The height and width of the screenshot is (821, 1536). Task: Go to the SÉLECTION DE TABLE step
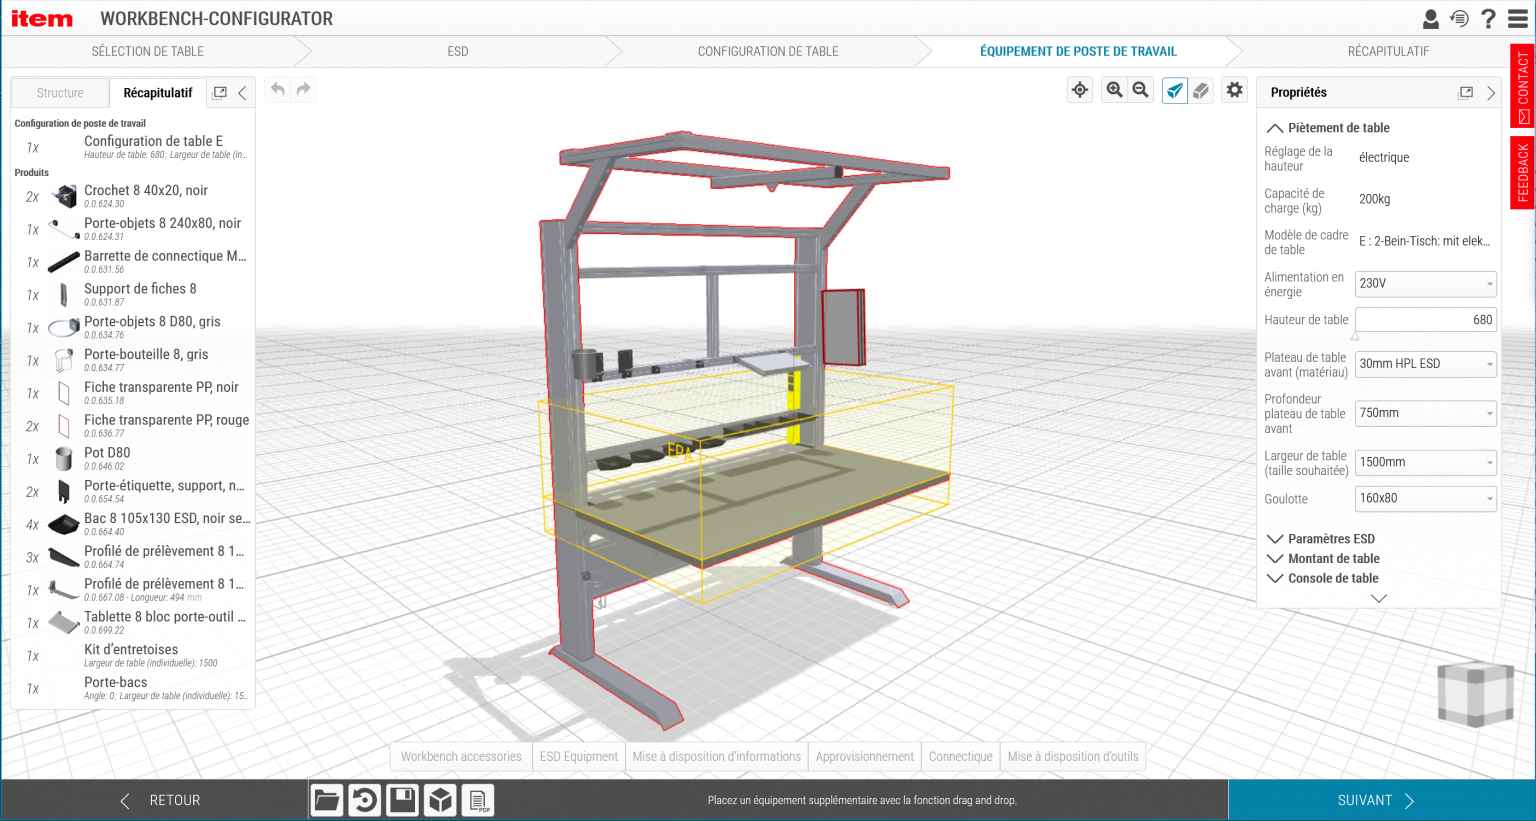click(x=148, y=51)
